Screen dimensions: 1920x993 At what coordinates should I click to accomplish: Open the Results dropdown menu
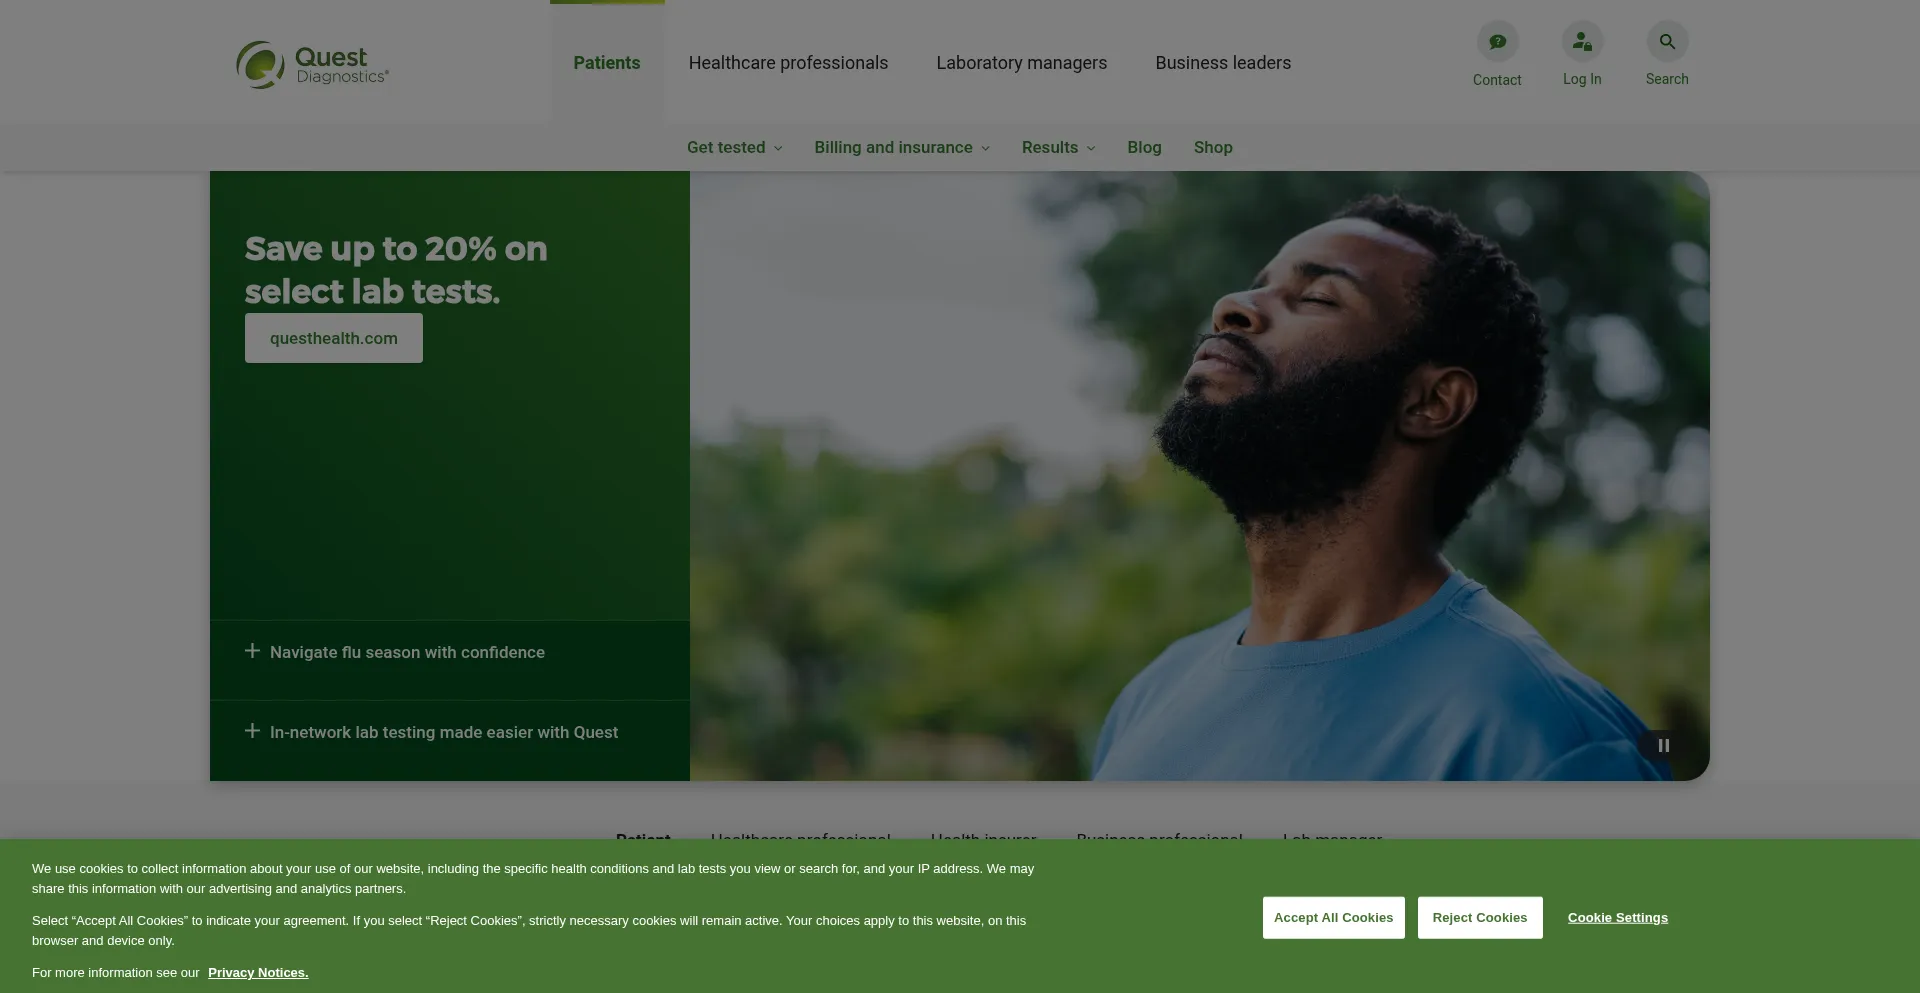(1059, 147)
